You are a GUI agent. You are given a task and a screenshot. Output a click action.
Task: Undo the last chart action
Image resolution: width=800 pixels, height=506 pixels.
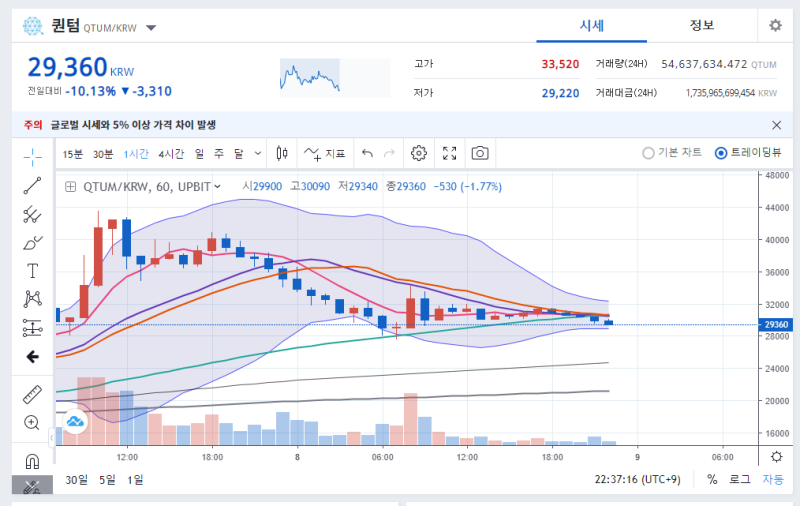point(367,153)
